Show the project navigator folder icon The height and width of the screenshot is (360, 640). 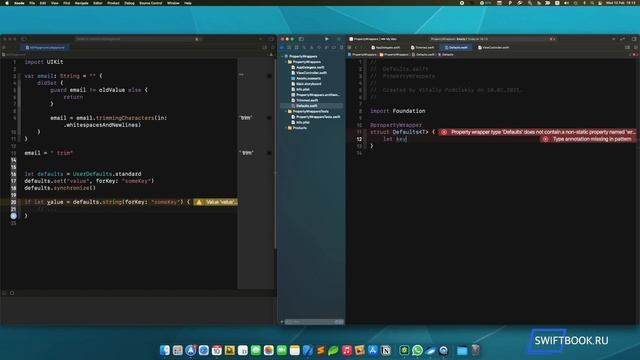tap(282, 47)
